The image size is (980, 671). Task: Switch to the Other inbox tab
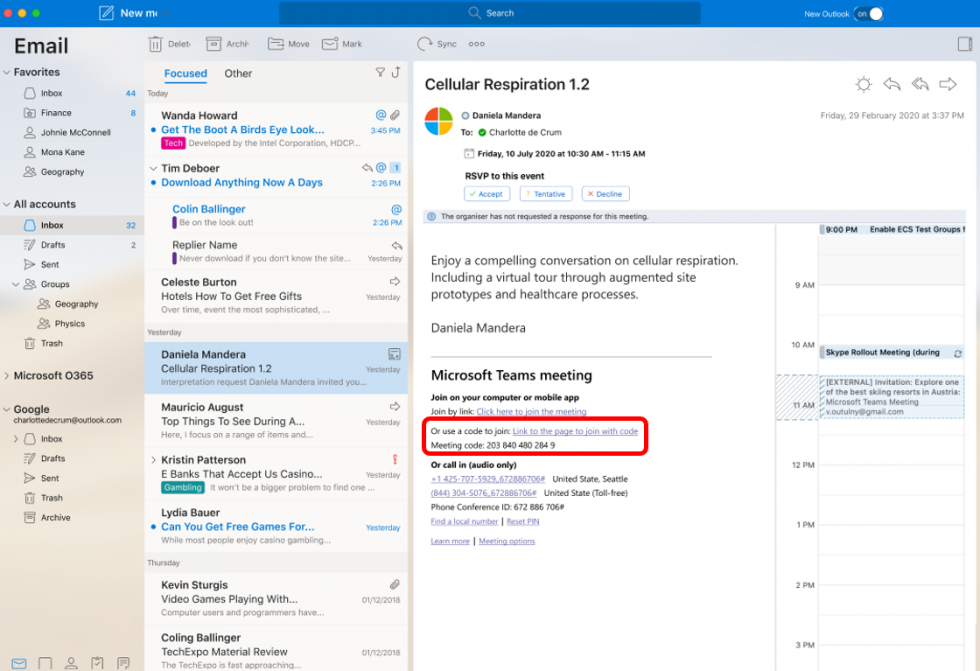point(238,72)
